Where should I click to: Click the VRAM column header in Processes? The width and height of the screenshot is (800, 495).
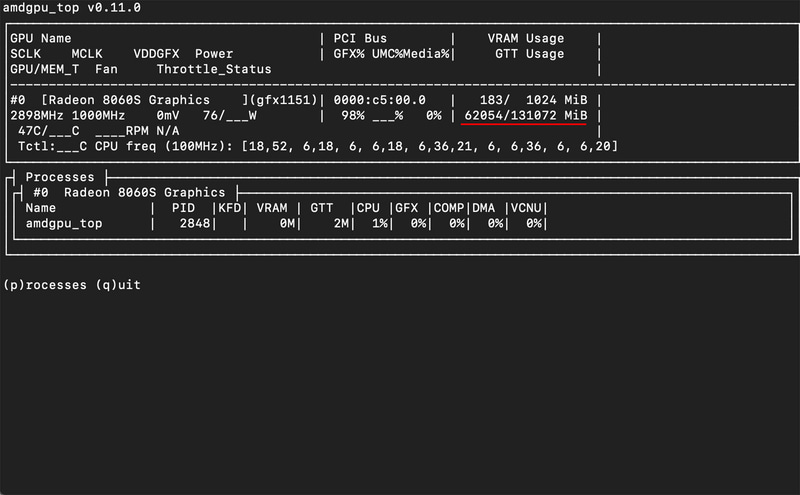272,208
